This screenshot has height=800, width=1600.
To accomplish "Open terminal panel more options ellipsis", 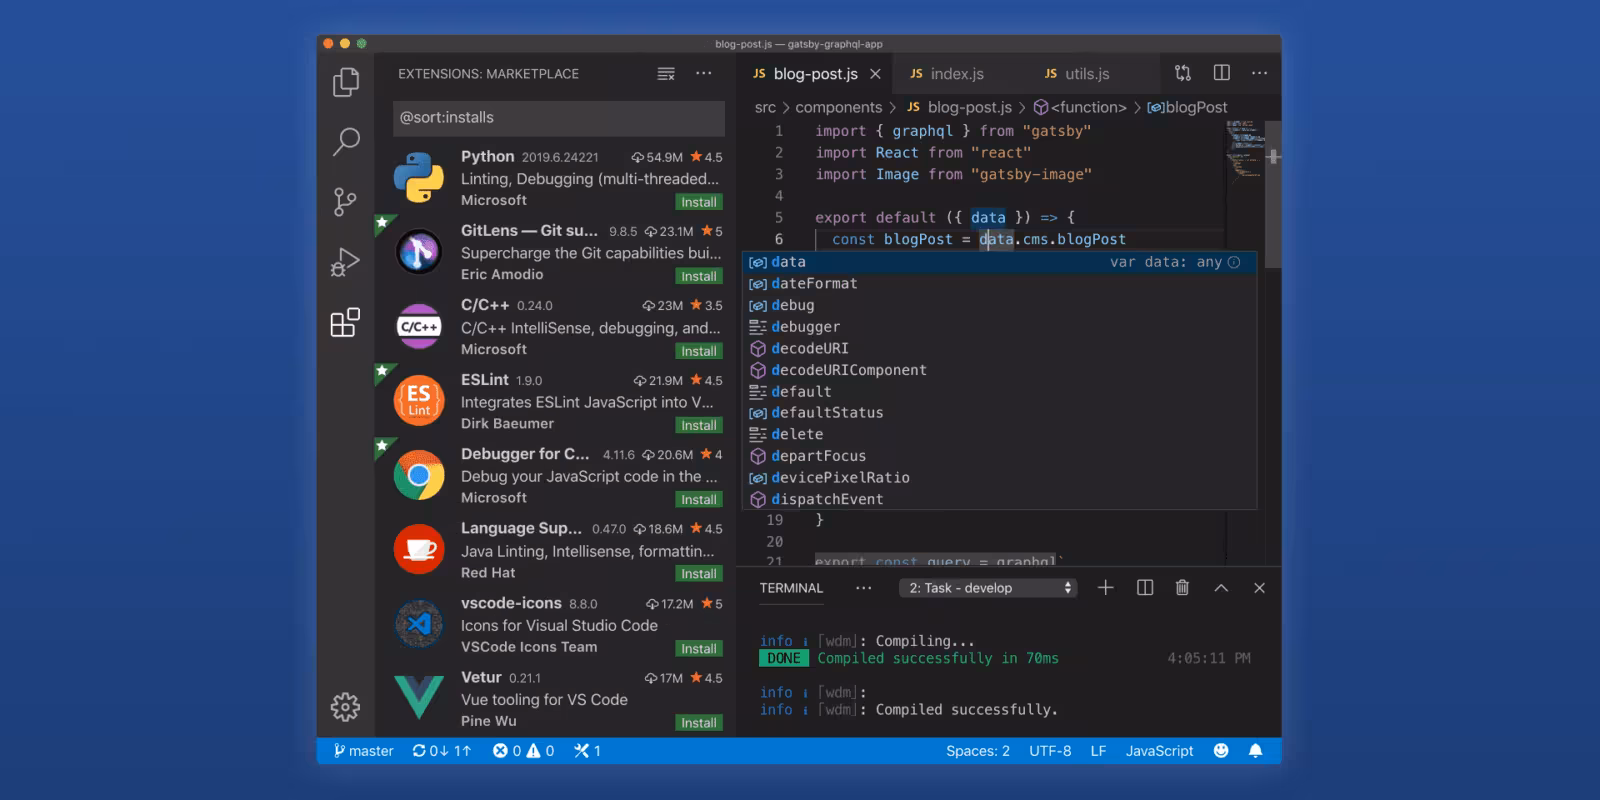I will [x=863, y=588].
